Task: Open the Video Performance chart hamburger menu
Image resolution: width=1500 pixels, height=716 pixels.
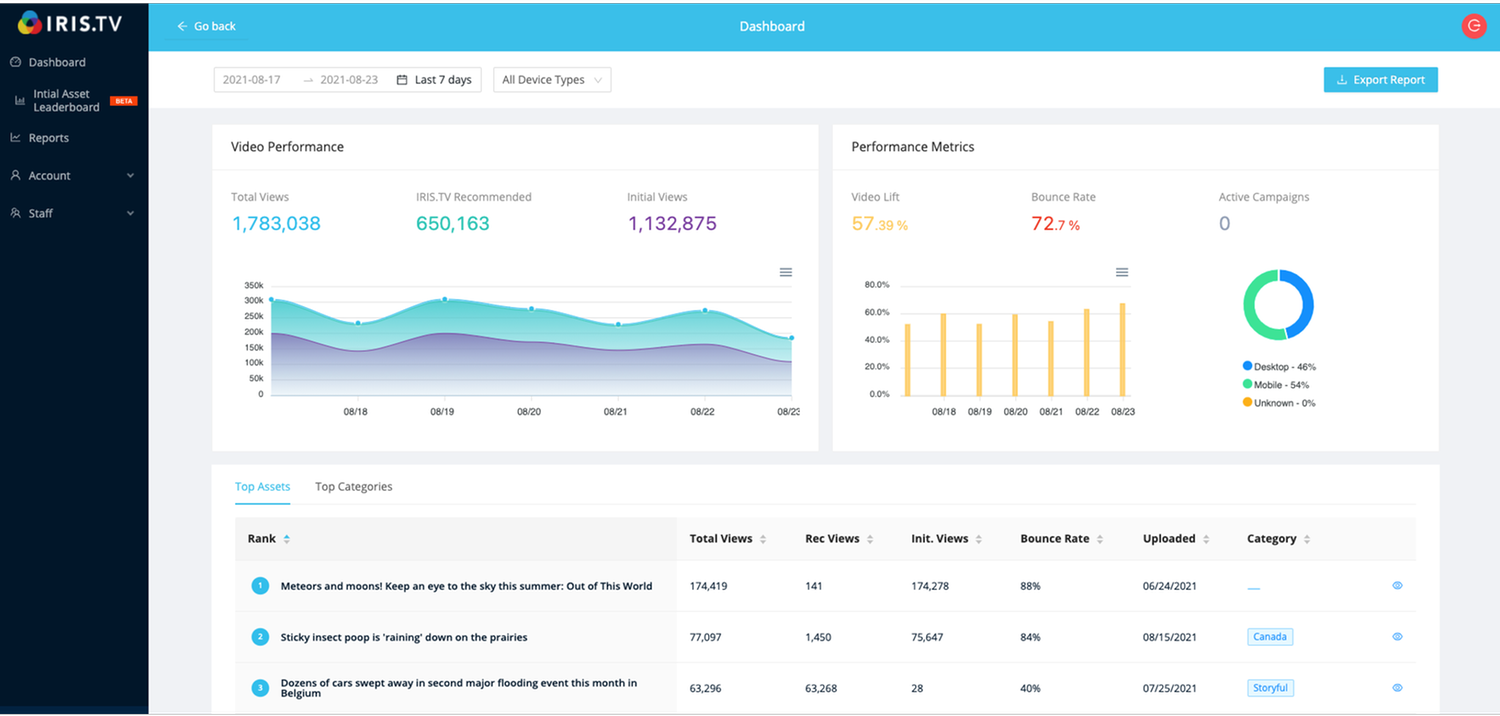Action: [786, 272]
